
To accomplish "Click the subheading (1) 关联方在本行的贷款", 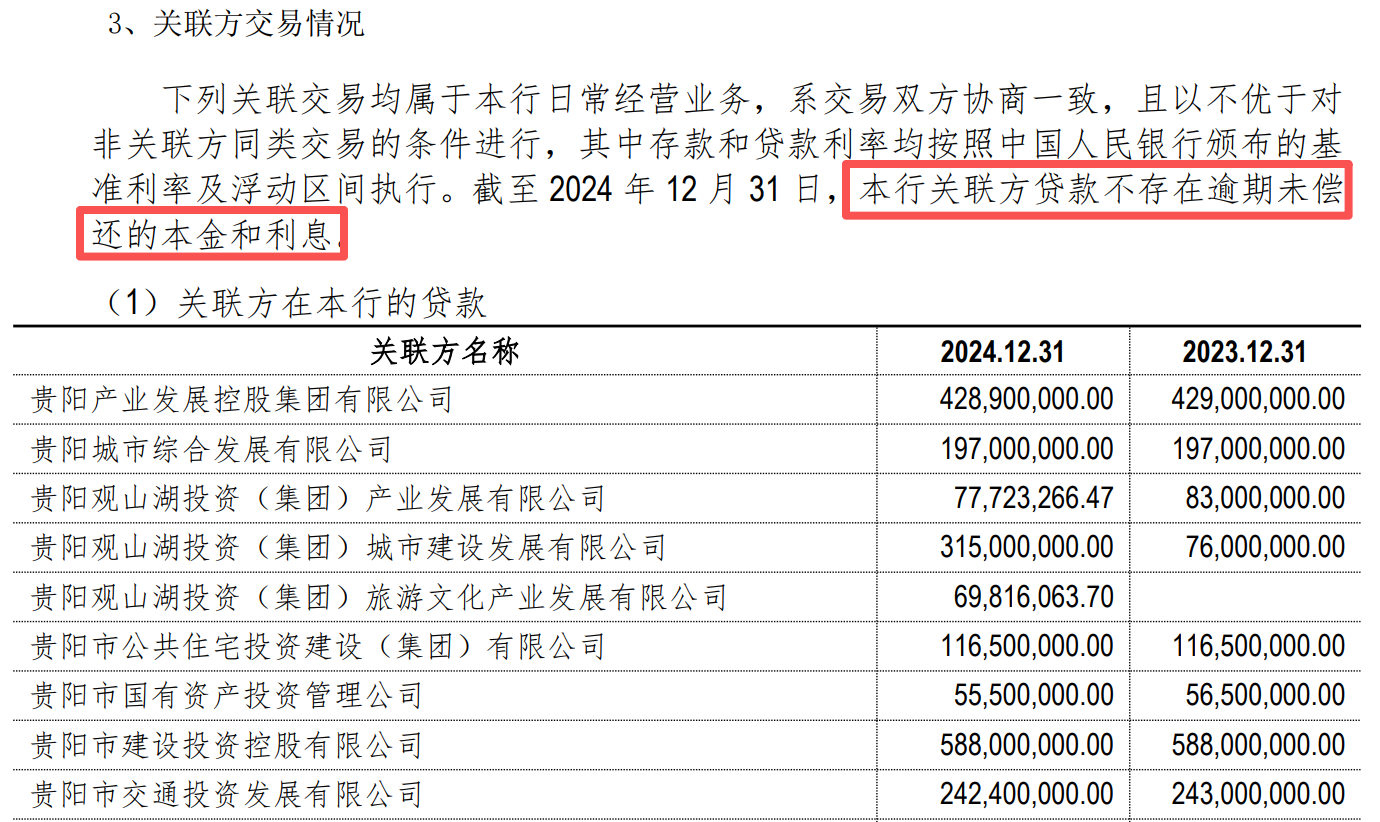I will point(296,303).
